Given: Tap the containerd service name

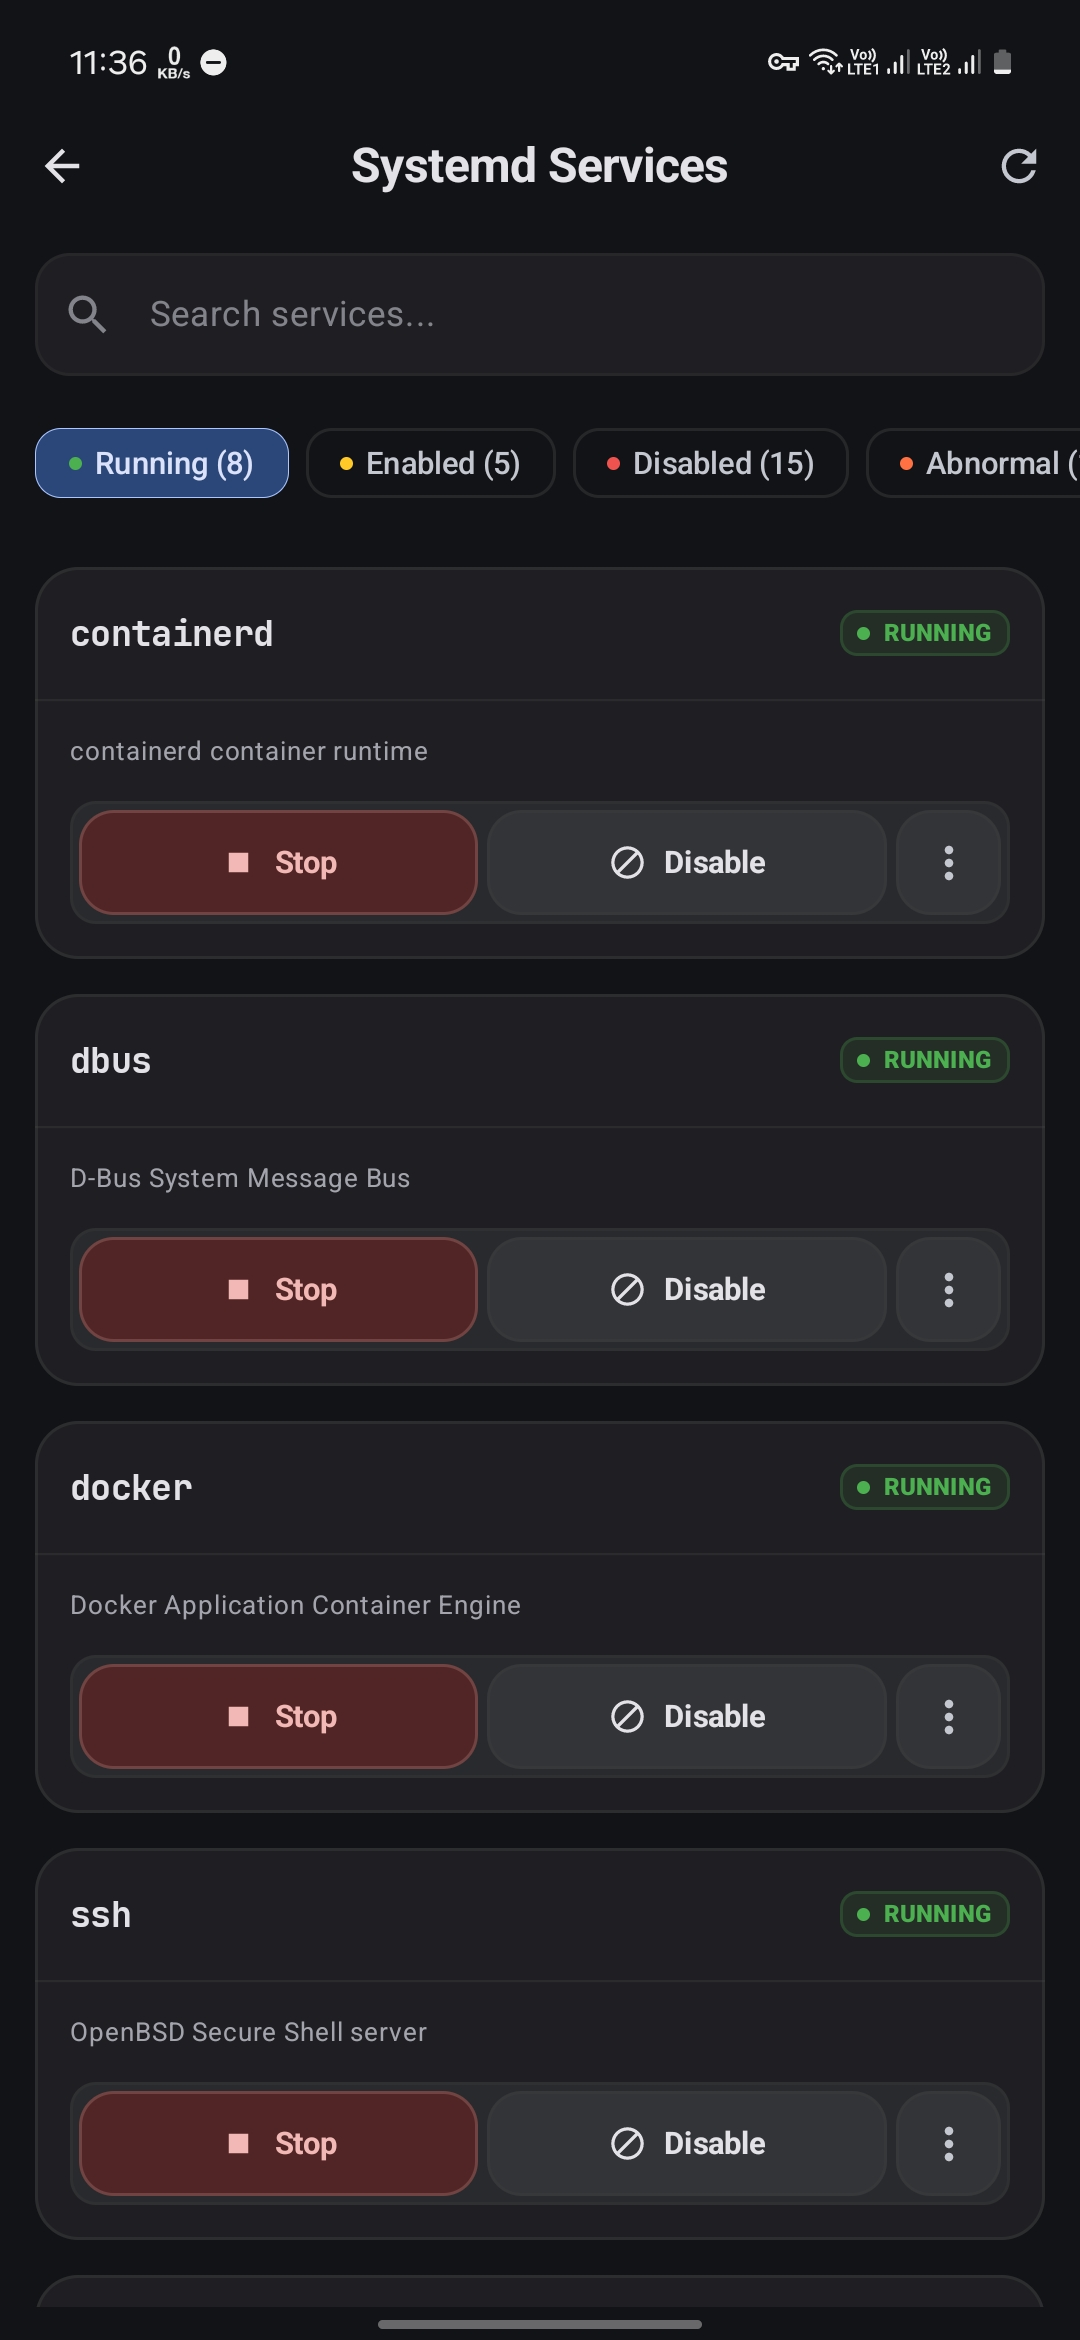Looking at the screenshot, I should 172,634.
